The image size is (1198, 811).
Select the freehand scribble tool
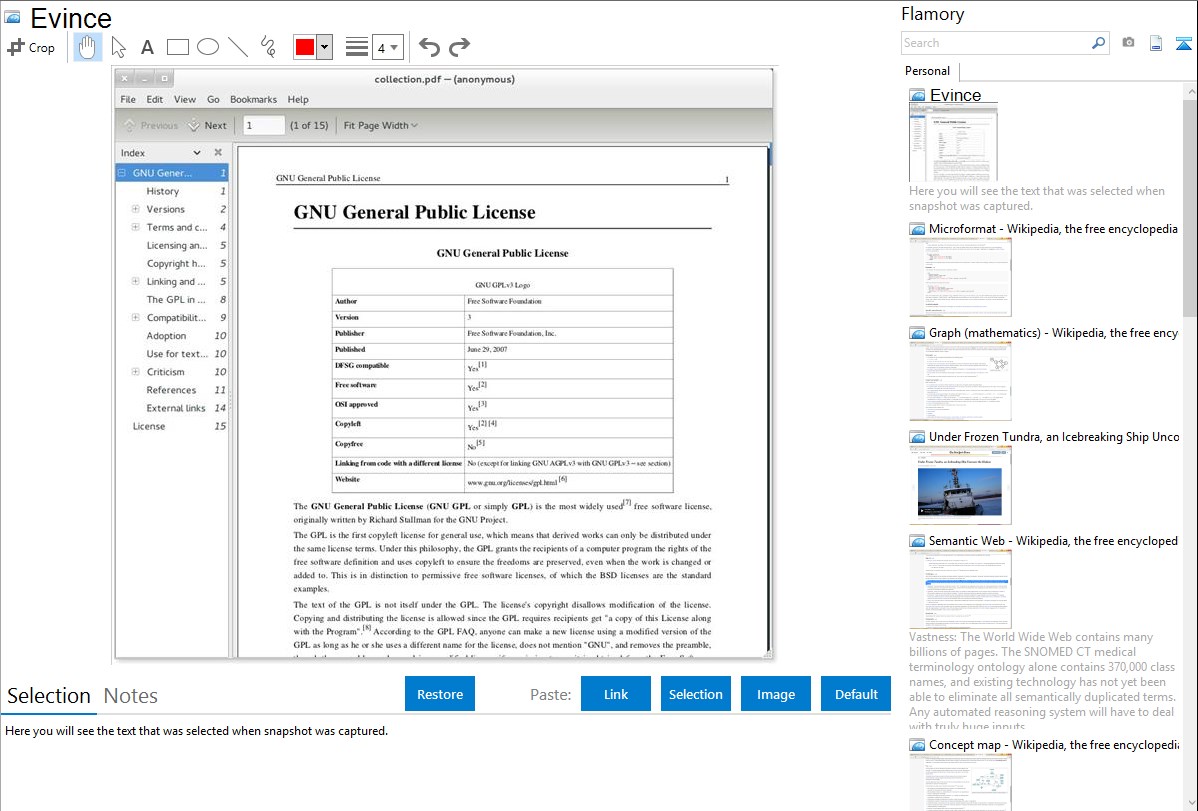268,47
